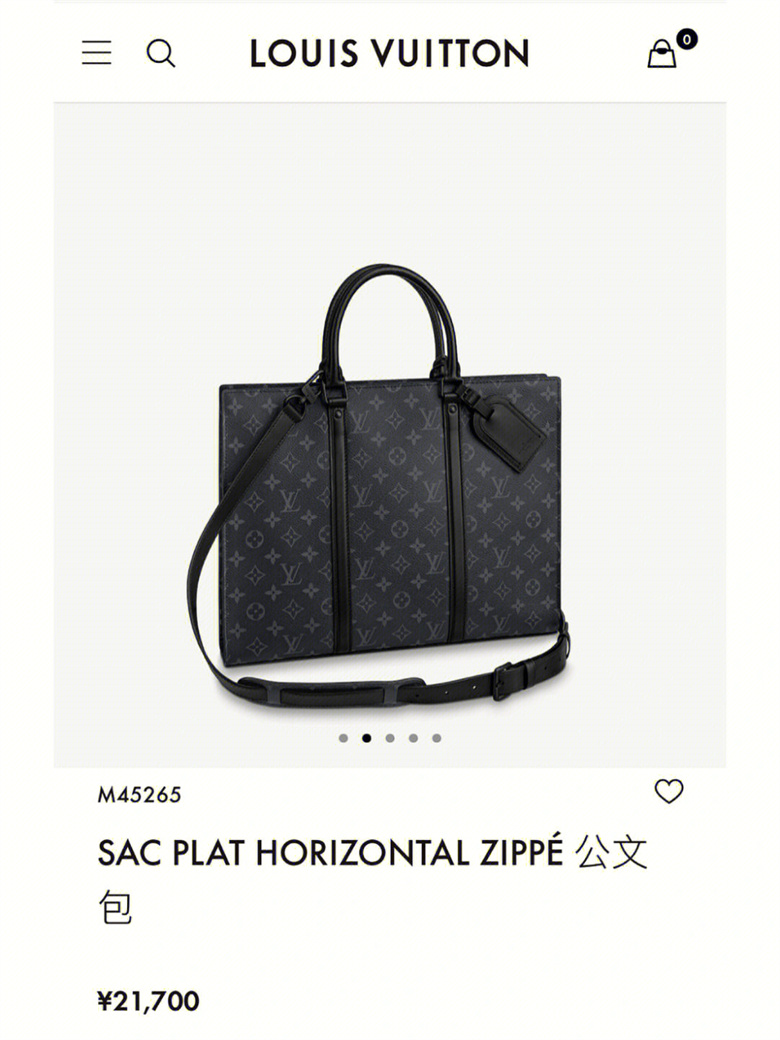Screen dimensions: 780x1040
Task: Open search with the magnifier icon
Action: pos(161,53)
